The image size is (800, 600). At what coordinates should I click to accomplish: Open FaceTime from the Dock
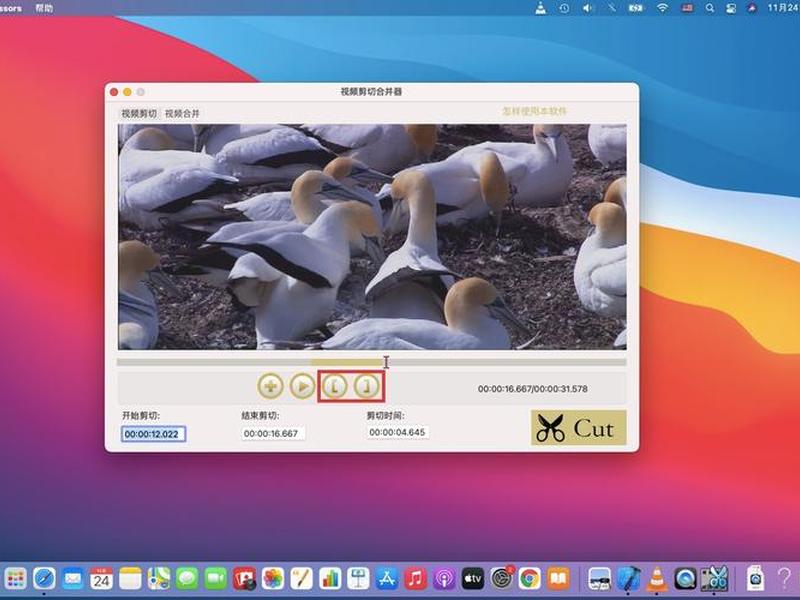point(216,579)
